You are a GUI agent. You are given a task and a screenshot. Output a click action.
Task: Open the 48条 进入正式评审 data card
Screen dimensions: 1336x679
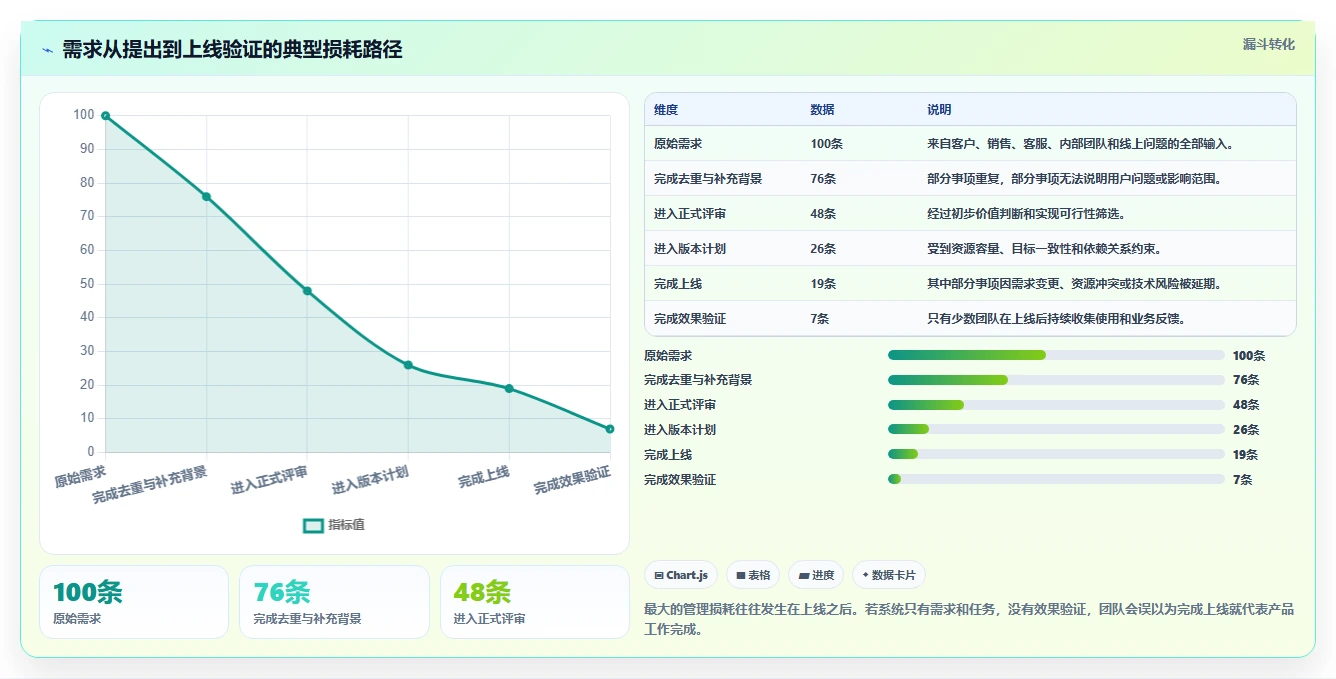pyautogui.click(x=535, y=602)
